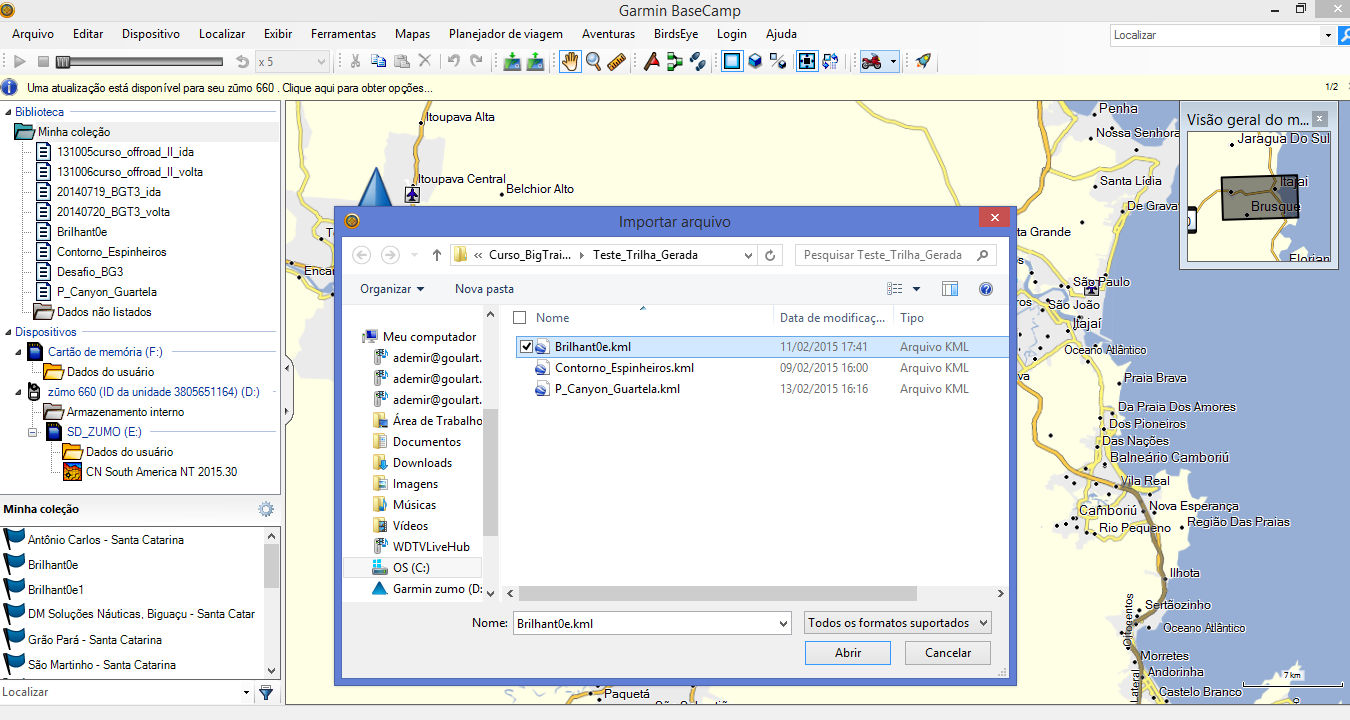Viewport: 1350px width, 720px height.
Task: Open motorcycle activity profile dropdown arrow
Action: (x=892, y=61)
